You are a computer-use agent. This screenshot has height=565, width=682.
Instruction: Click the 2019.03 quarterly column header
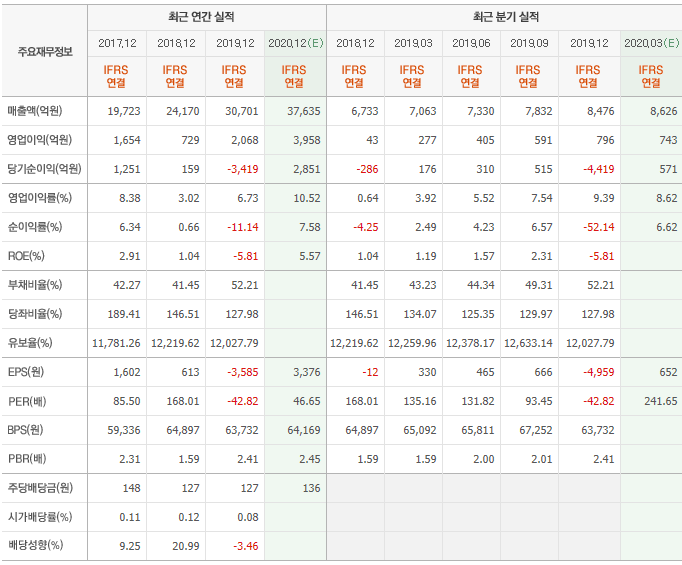[413, 43]
